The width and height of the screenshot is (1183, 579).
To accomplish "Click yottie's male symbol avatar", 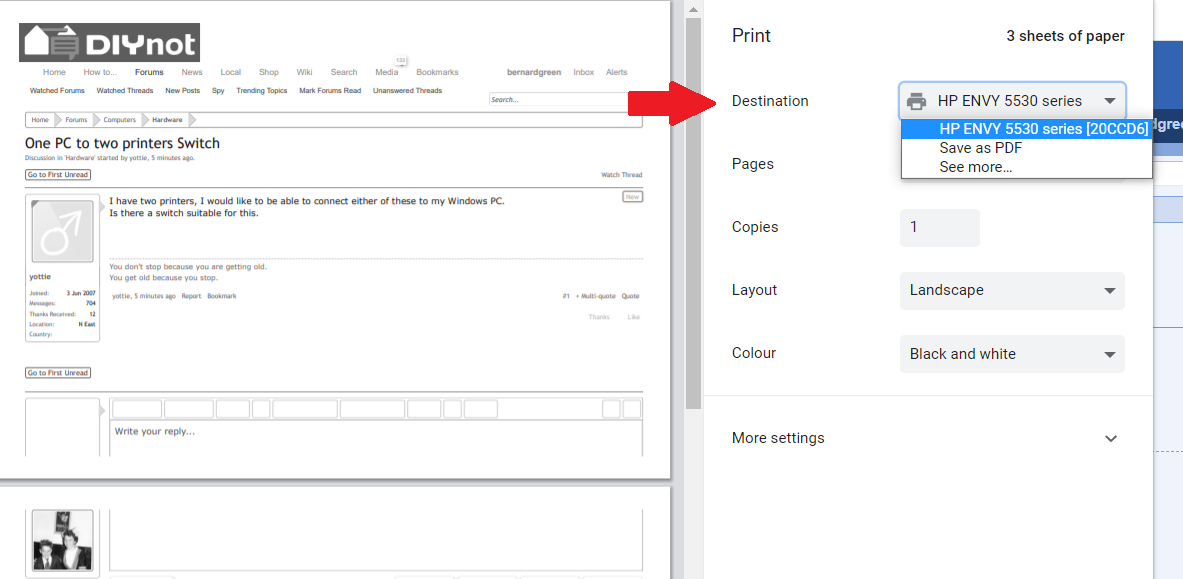I will pyautogui.click(x=63, y=232).
